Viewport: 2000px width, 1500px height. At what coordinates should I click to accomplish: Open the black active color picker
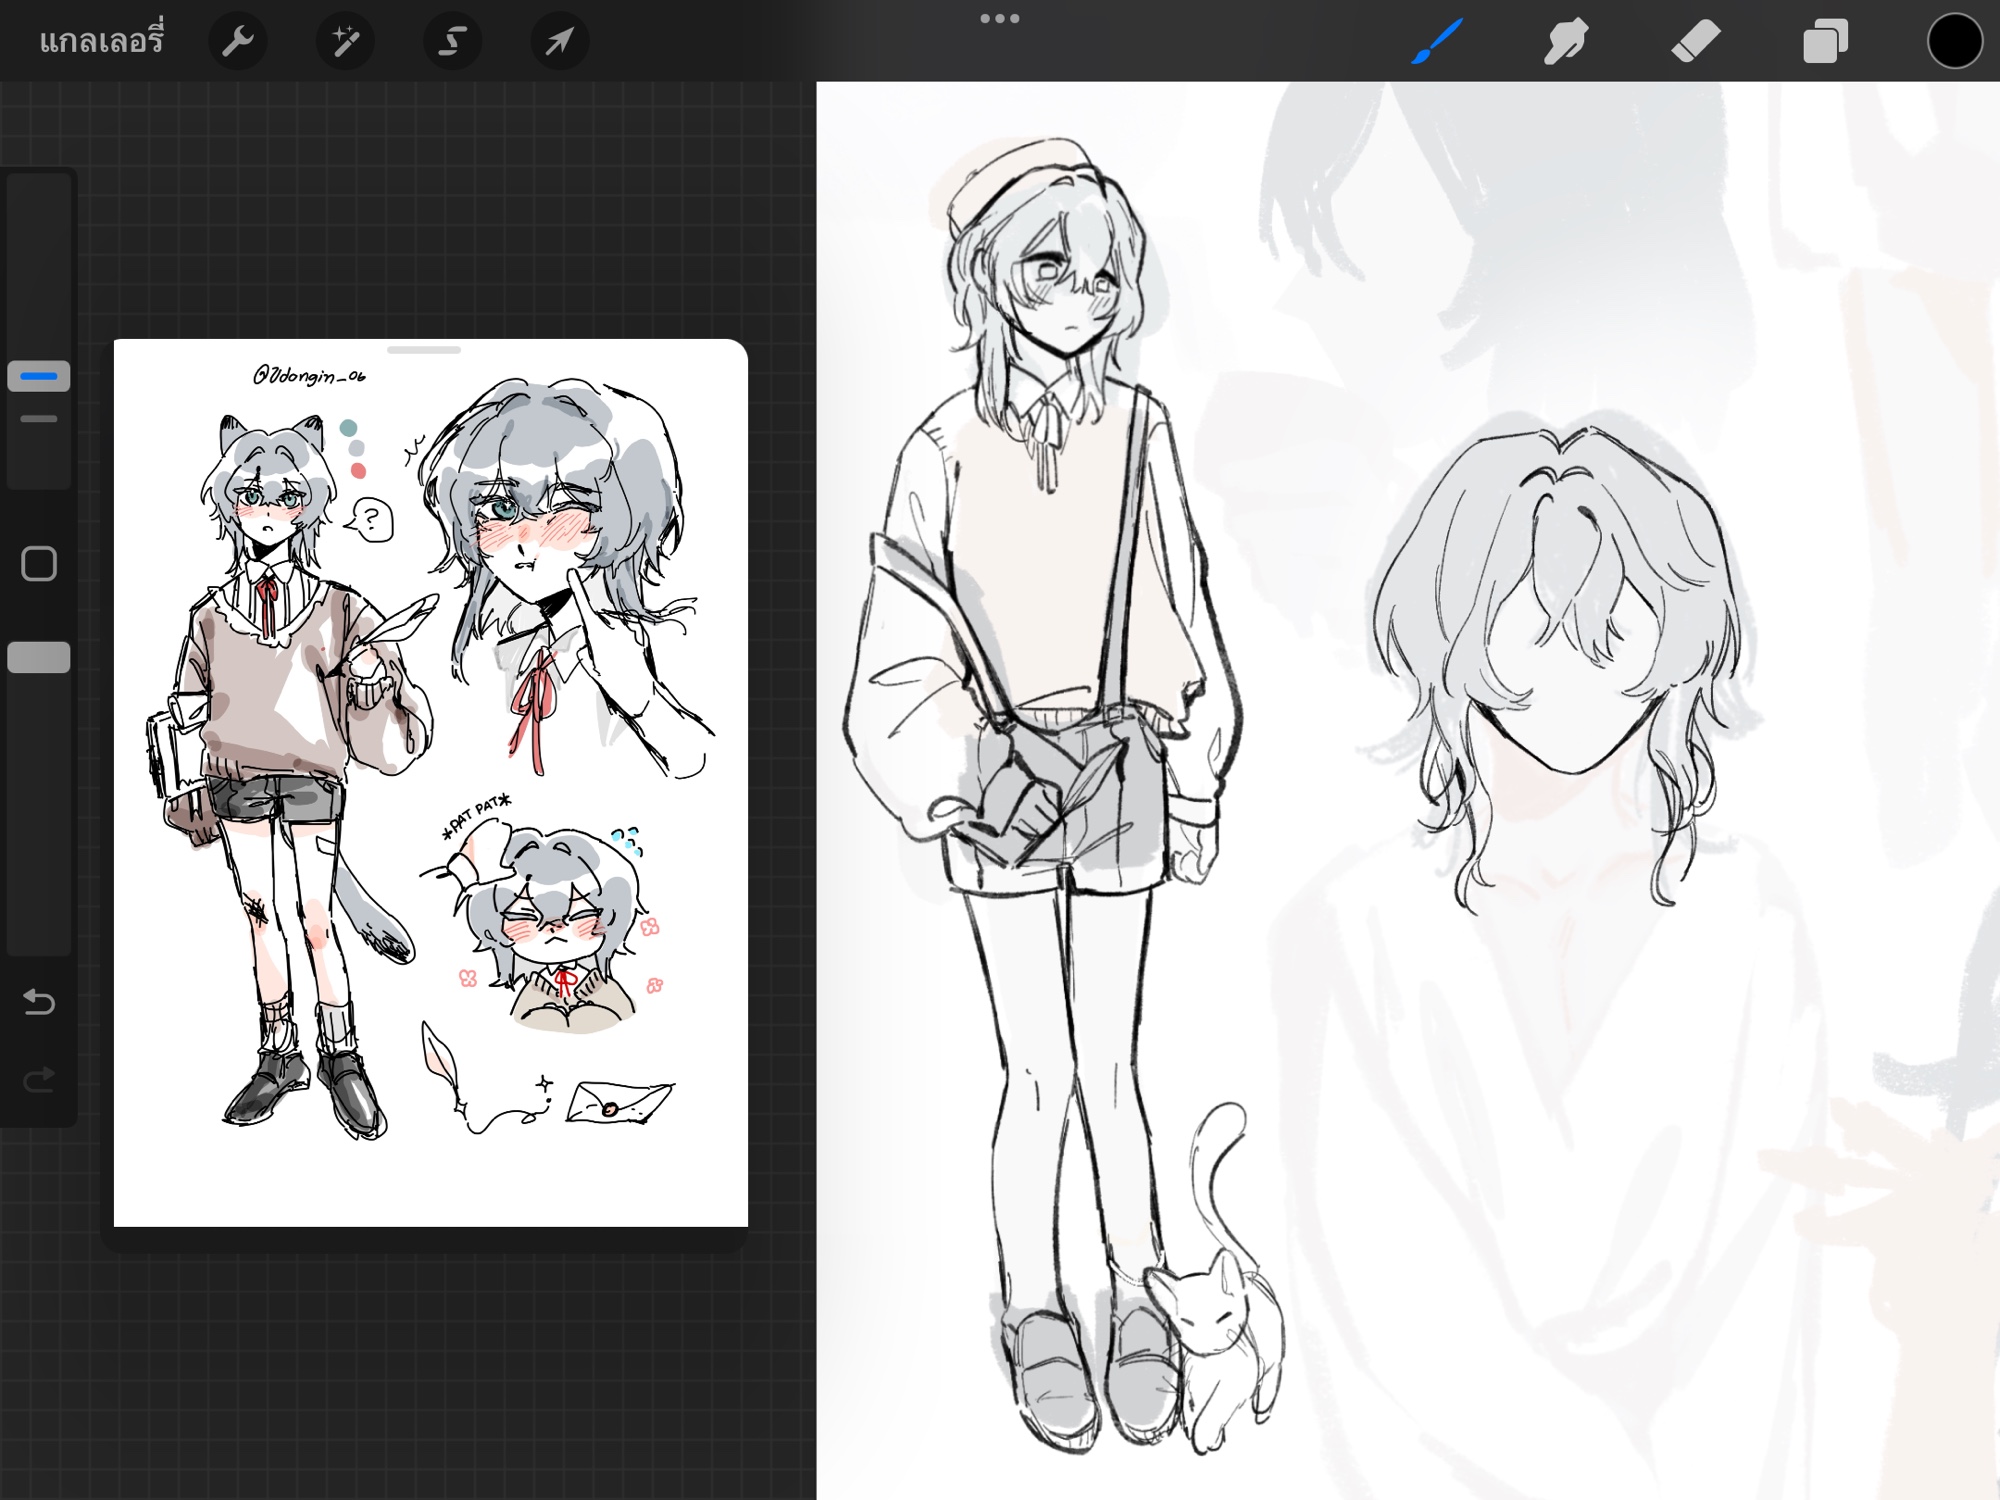[1954, 42]
